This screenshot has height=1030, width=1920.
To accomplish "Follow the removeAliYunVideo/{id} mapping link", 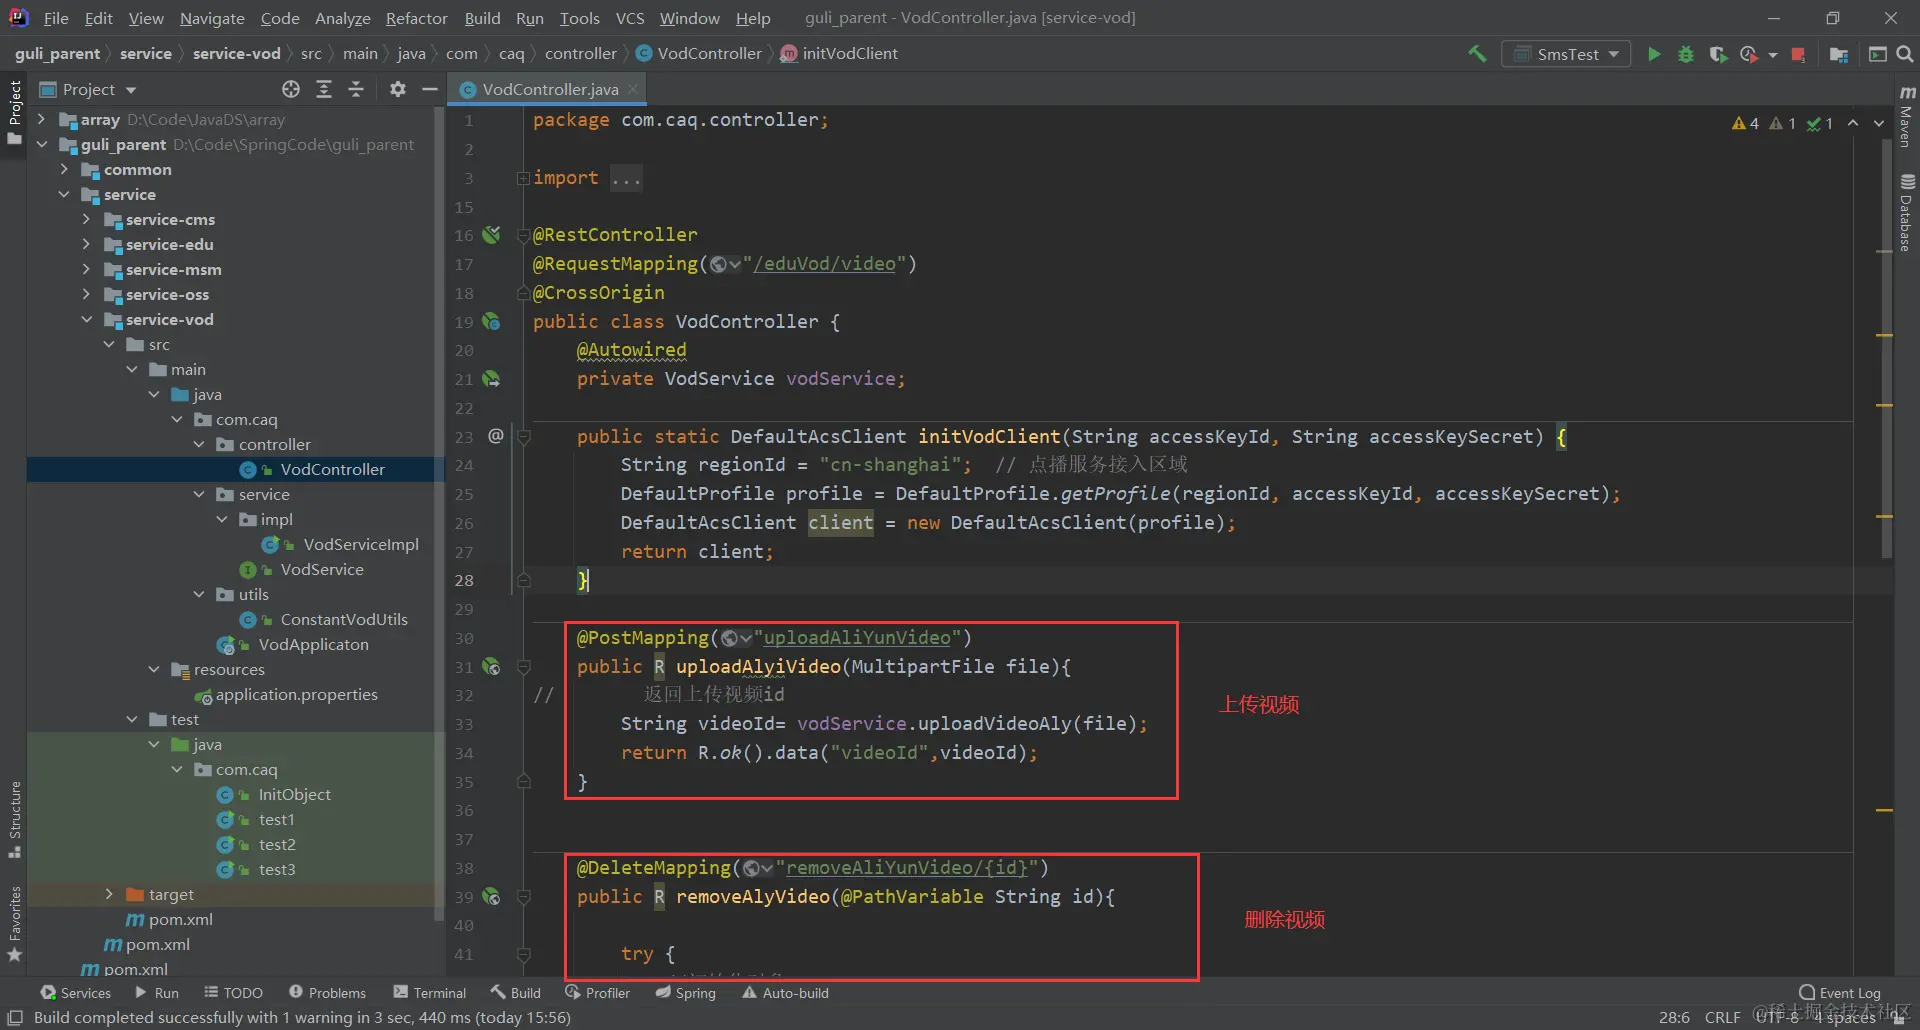I will pyautogui.click(x=907, y=868).
